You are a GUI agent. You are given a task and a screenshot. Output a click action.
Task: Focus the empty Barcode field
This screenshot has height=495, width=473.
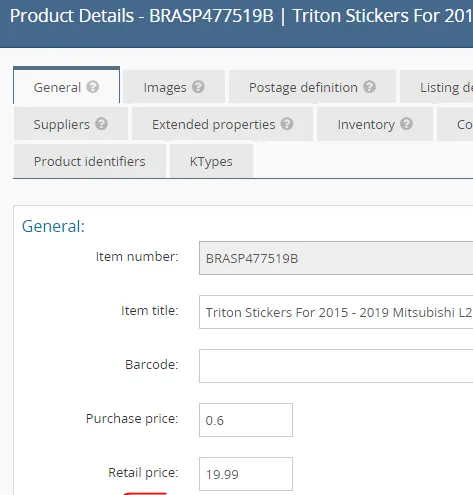[336, 366]
